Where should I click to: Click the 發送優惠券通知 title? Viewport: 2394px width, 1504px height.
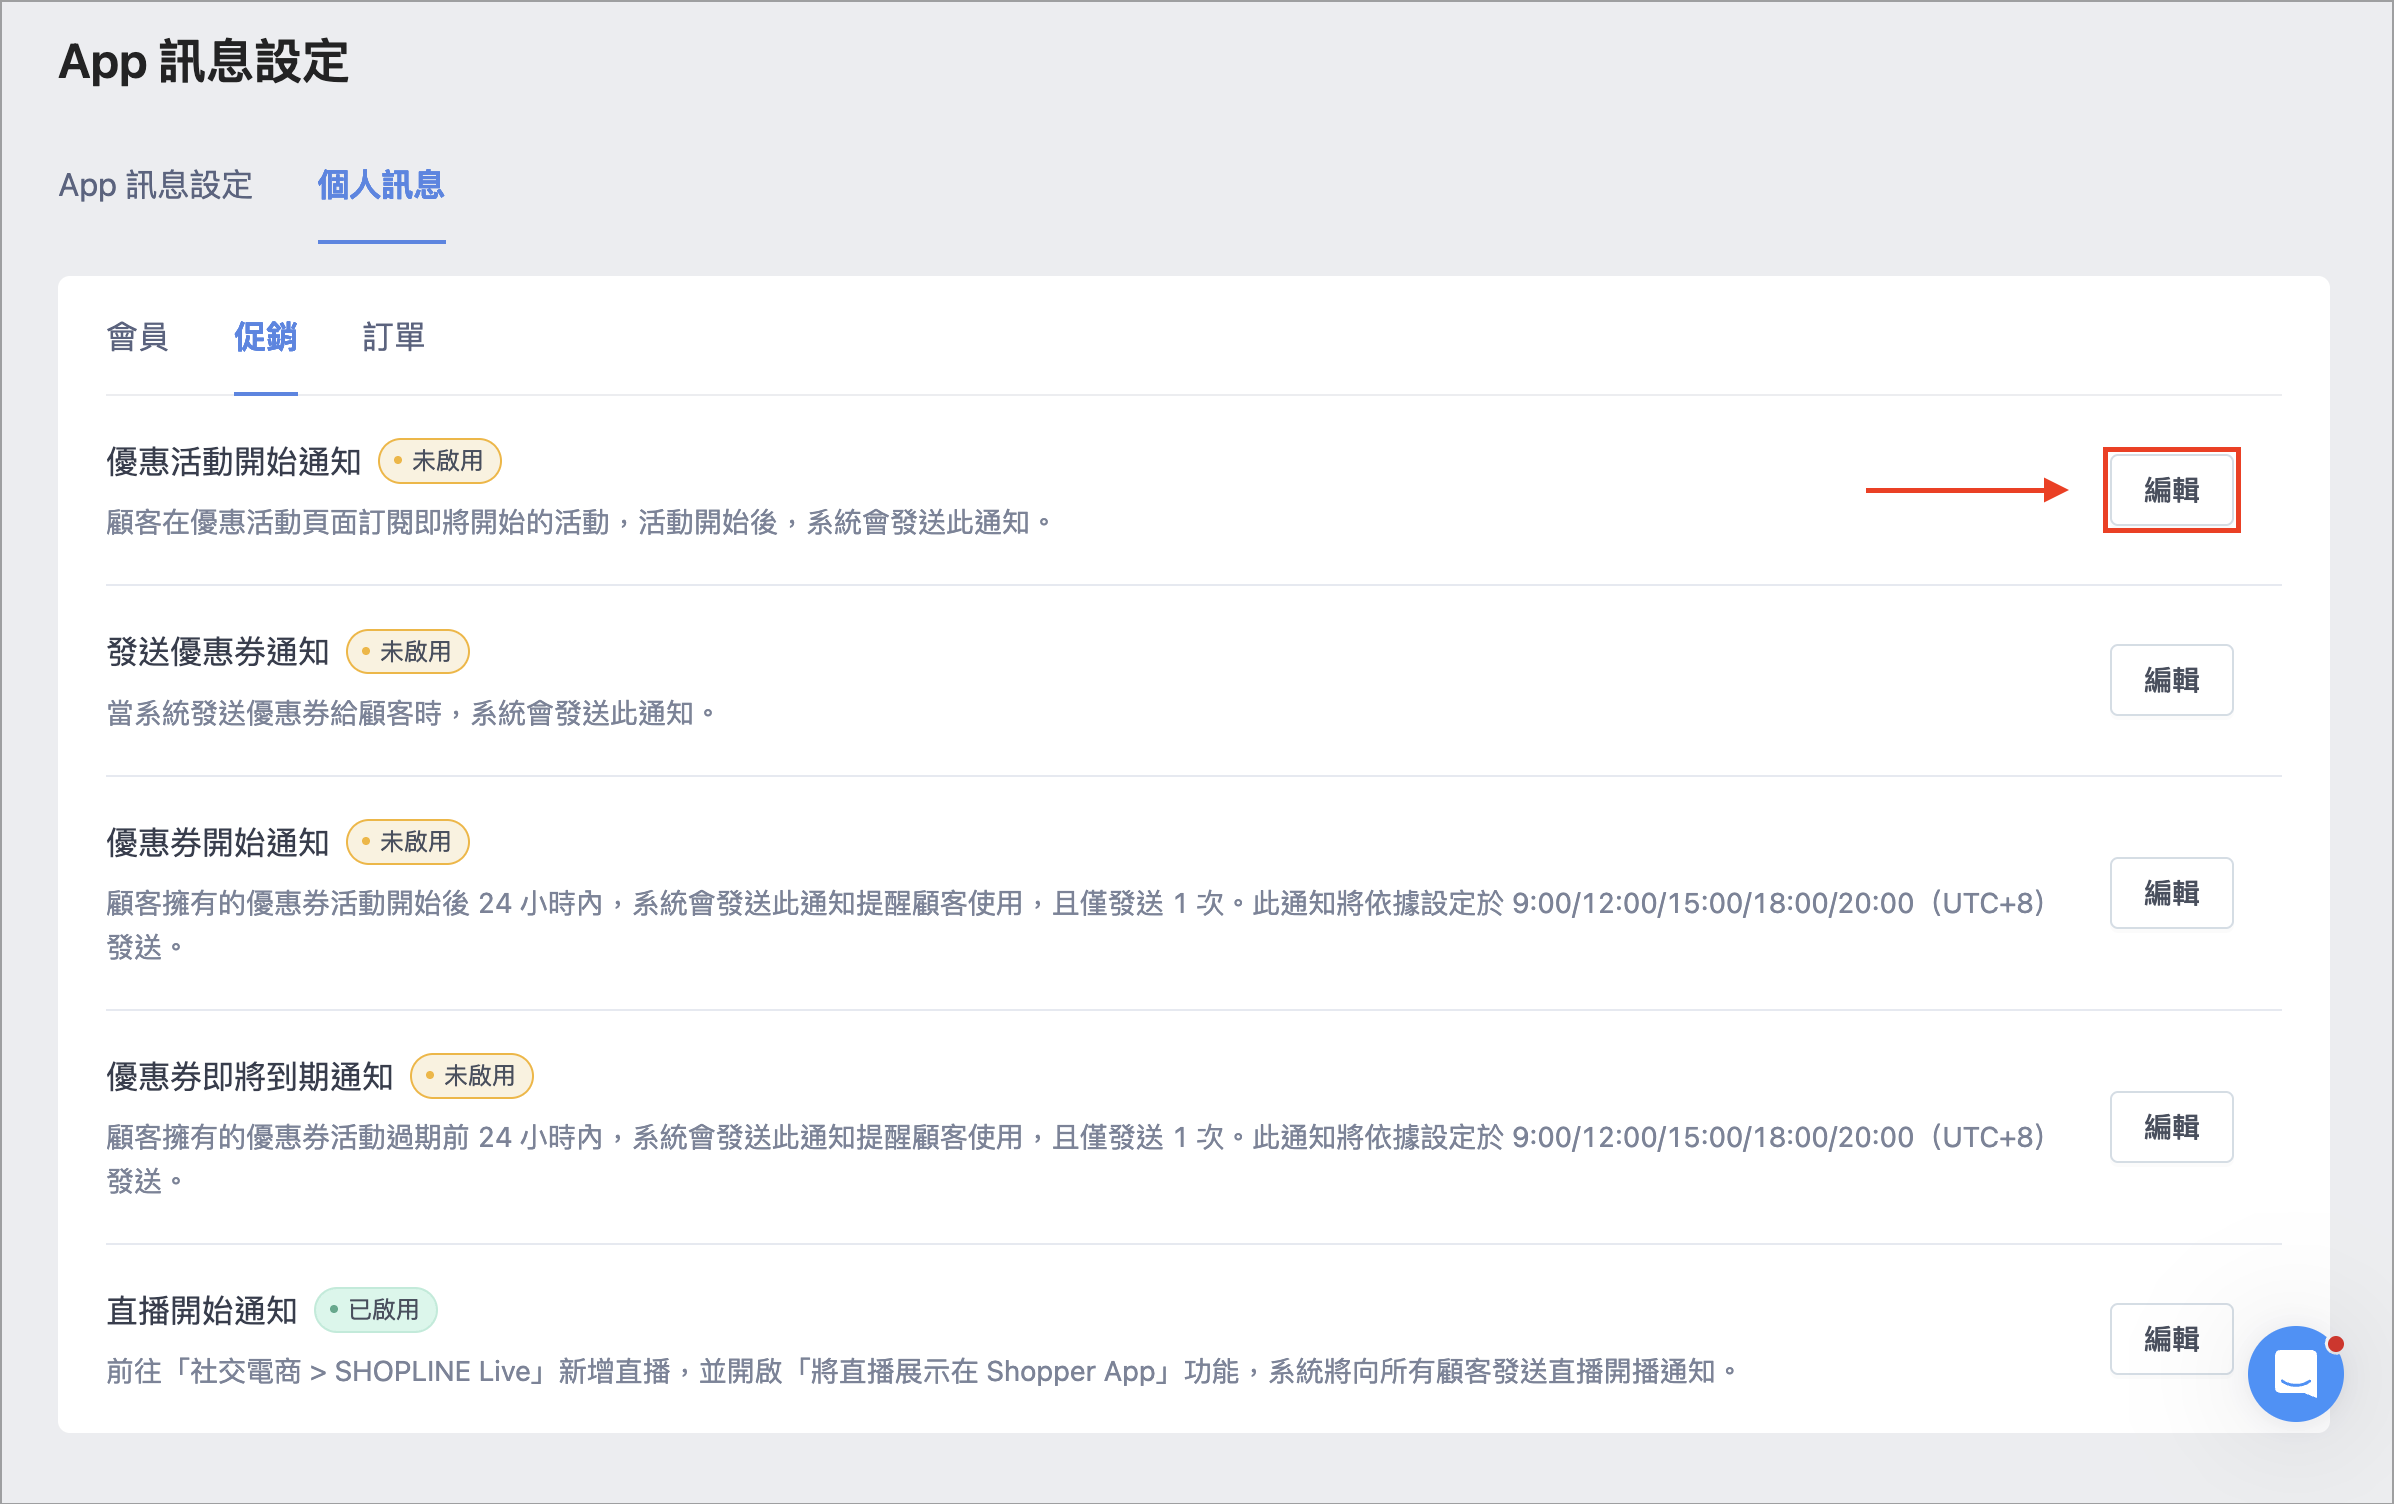click(217, 652)
